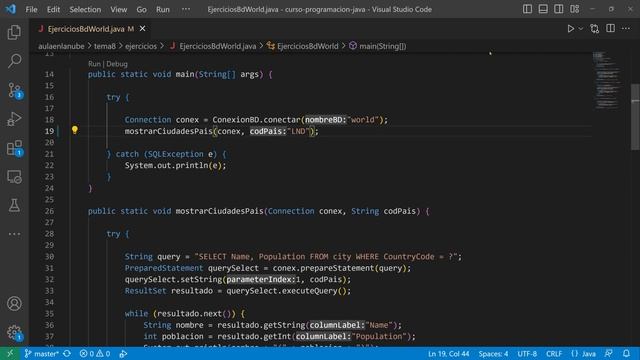The width and height of the screenshot is (640, 360).
Task: Open Source Control view
Action: coord(14,90)
